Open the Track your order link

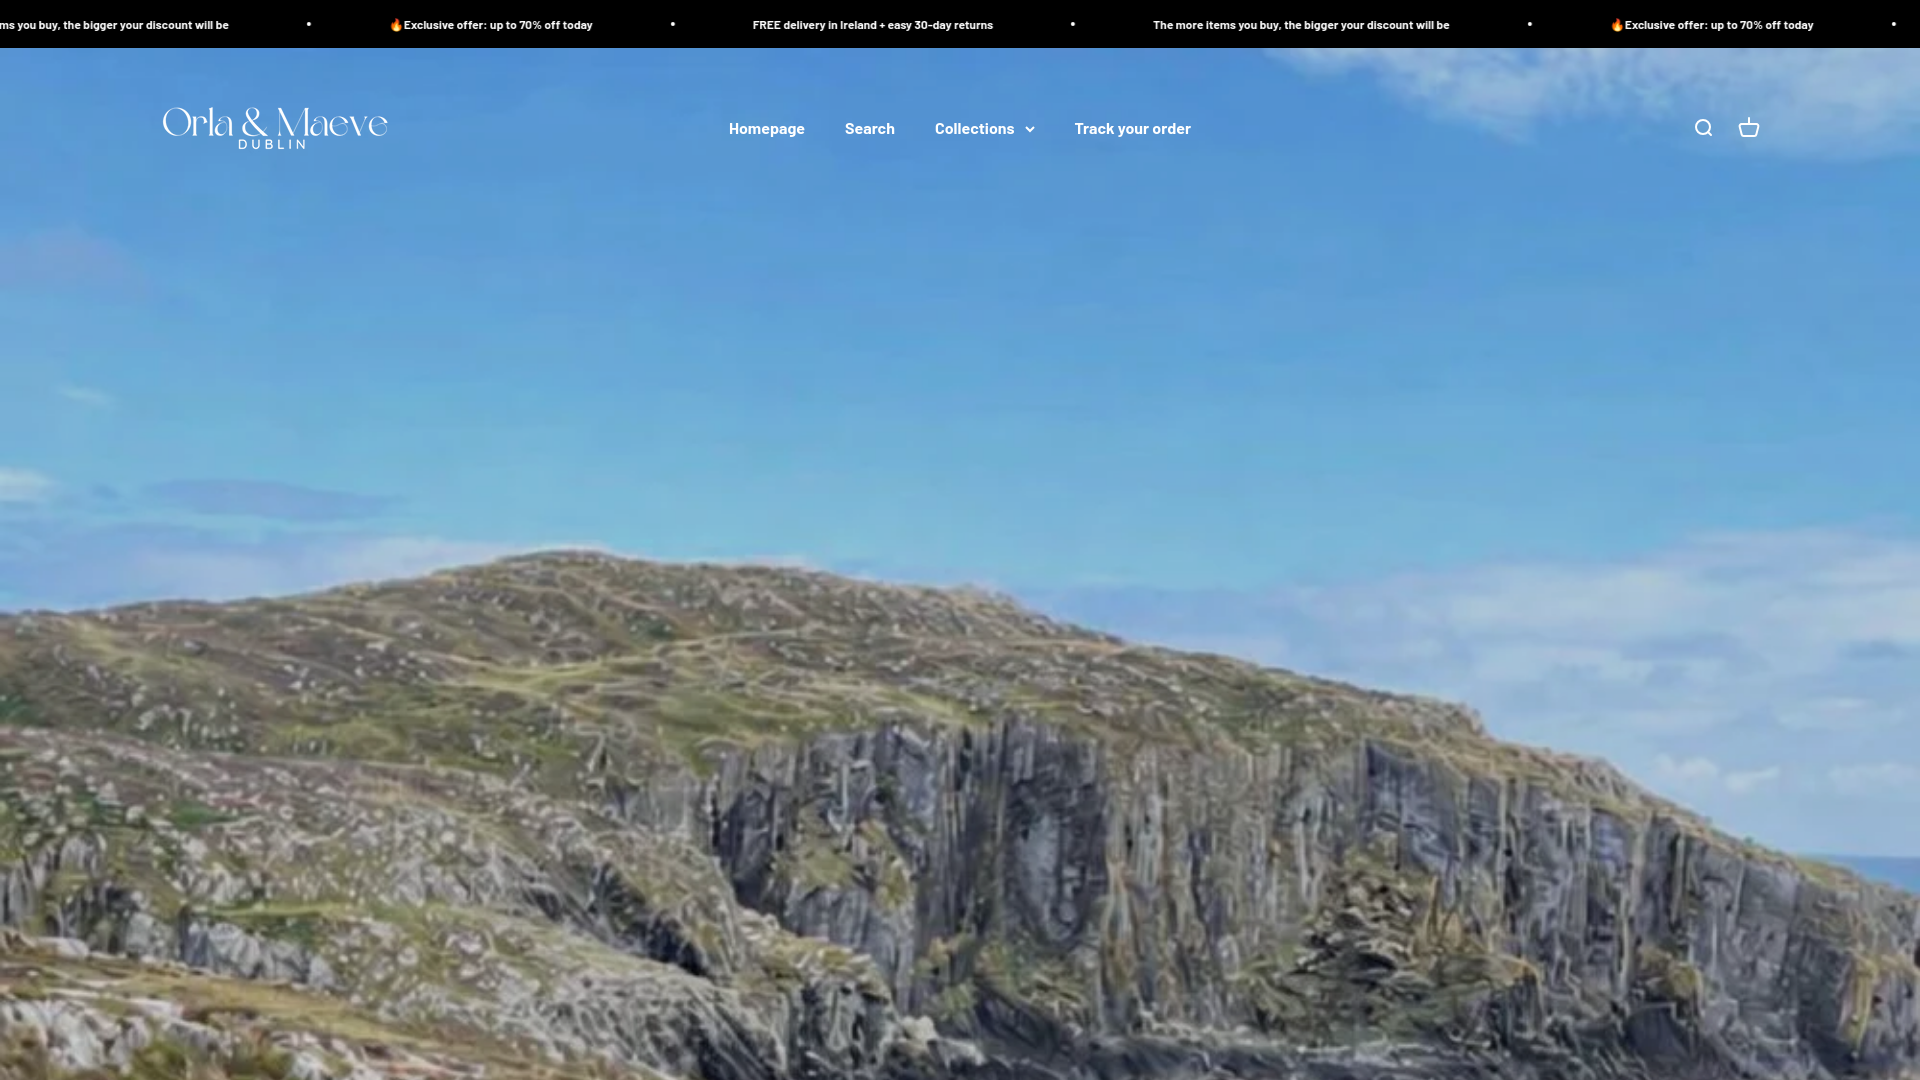(x=1132, y=128)
